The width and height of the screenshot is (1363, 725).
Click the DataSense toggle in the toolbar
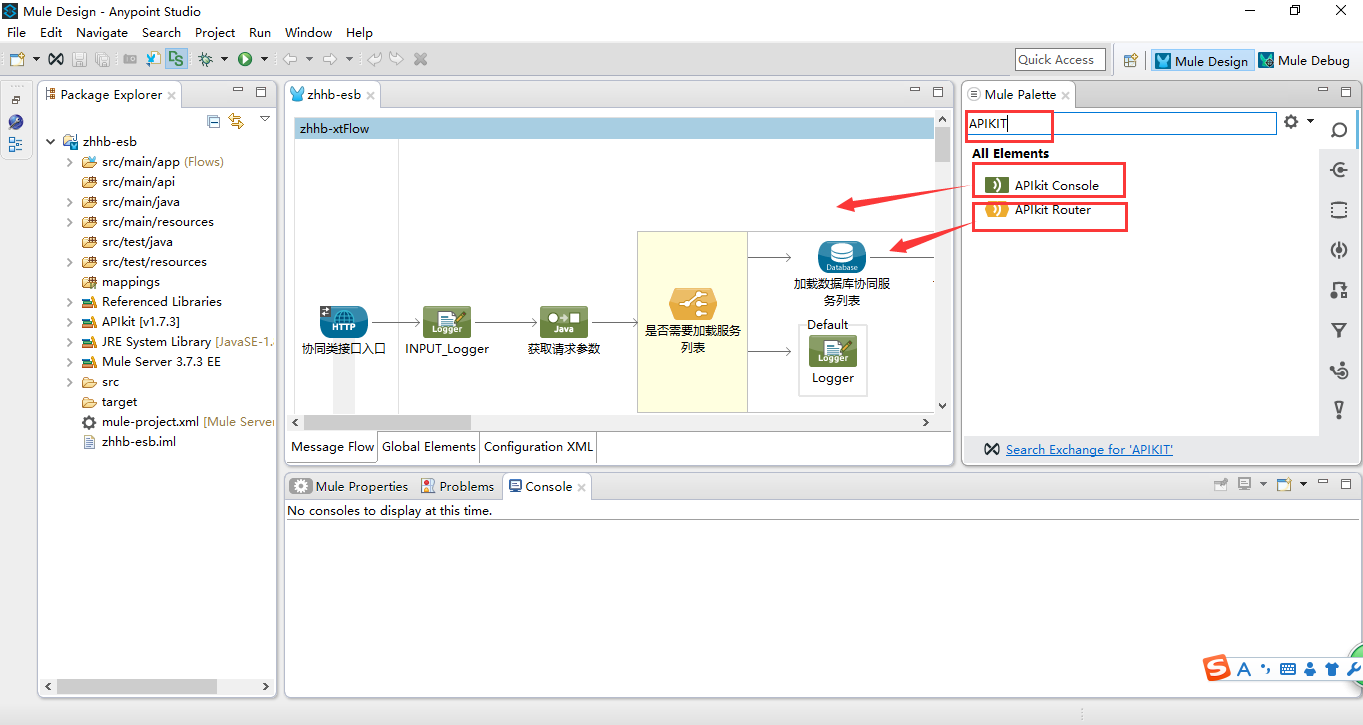click(175, 59)
